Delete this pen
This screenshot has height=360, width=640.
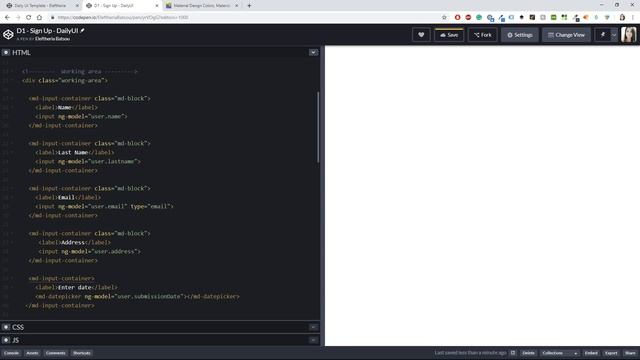point(529,353)
